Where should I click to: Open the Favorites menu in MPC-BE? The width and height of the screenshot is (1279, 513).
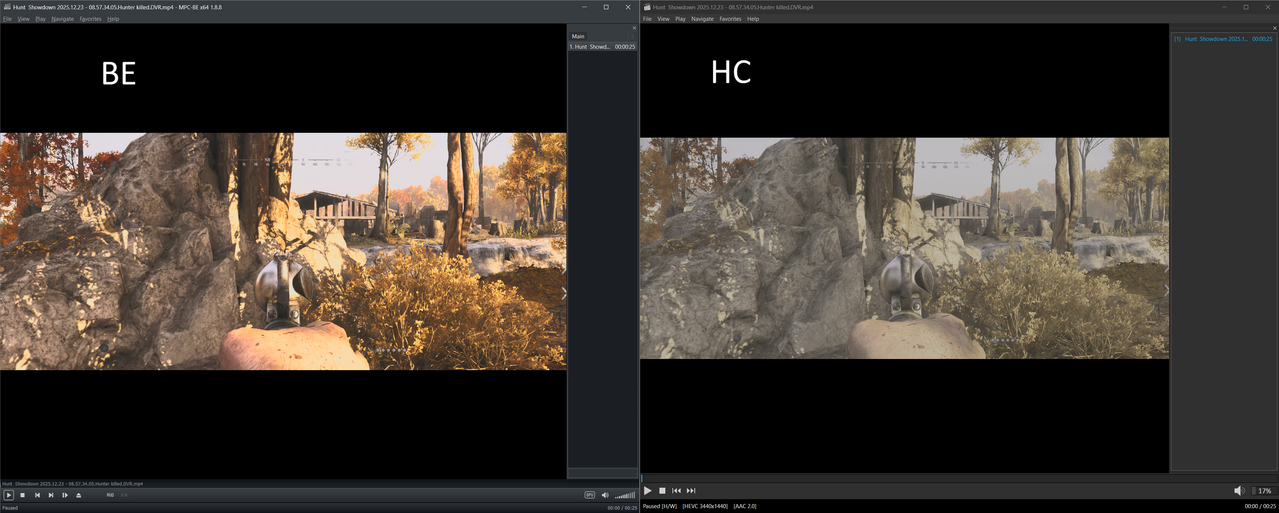click(91, 19)
